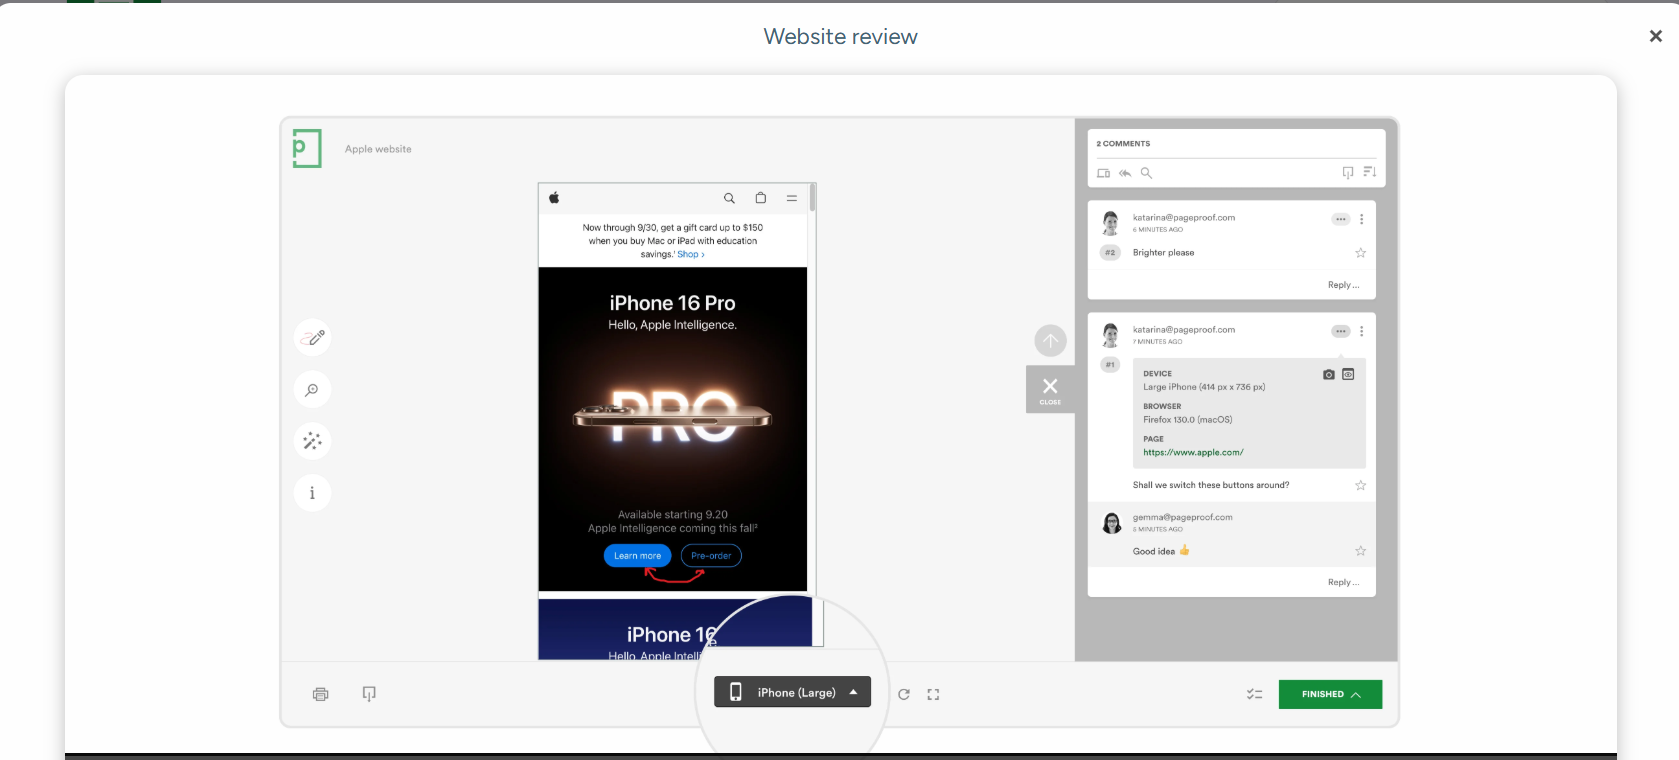This screenshot has width=1679, height=760.
Task: Open kebab menu on comment #1
Action: (1361, 331)
